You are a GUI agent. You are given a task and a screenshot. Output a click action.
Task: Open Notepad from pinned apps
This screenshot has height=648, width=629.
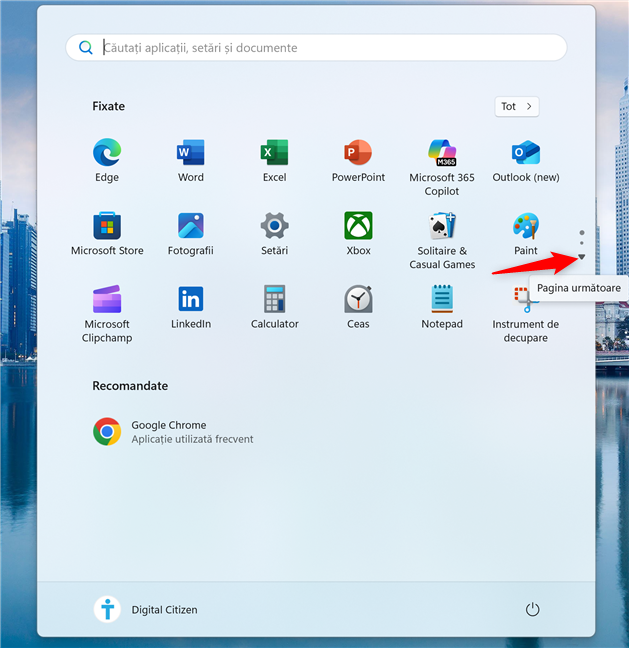[x=442, y=307]
